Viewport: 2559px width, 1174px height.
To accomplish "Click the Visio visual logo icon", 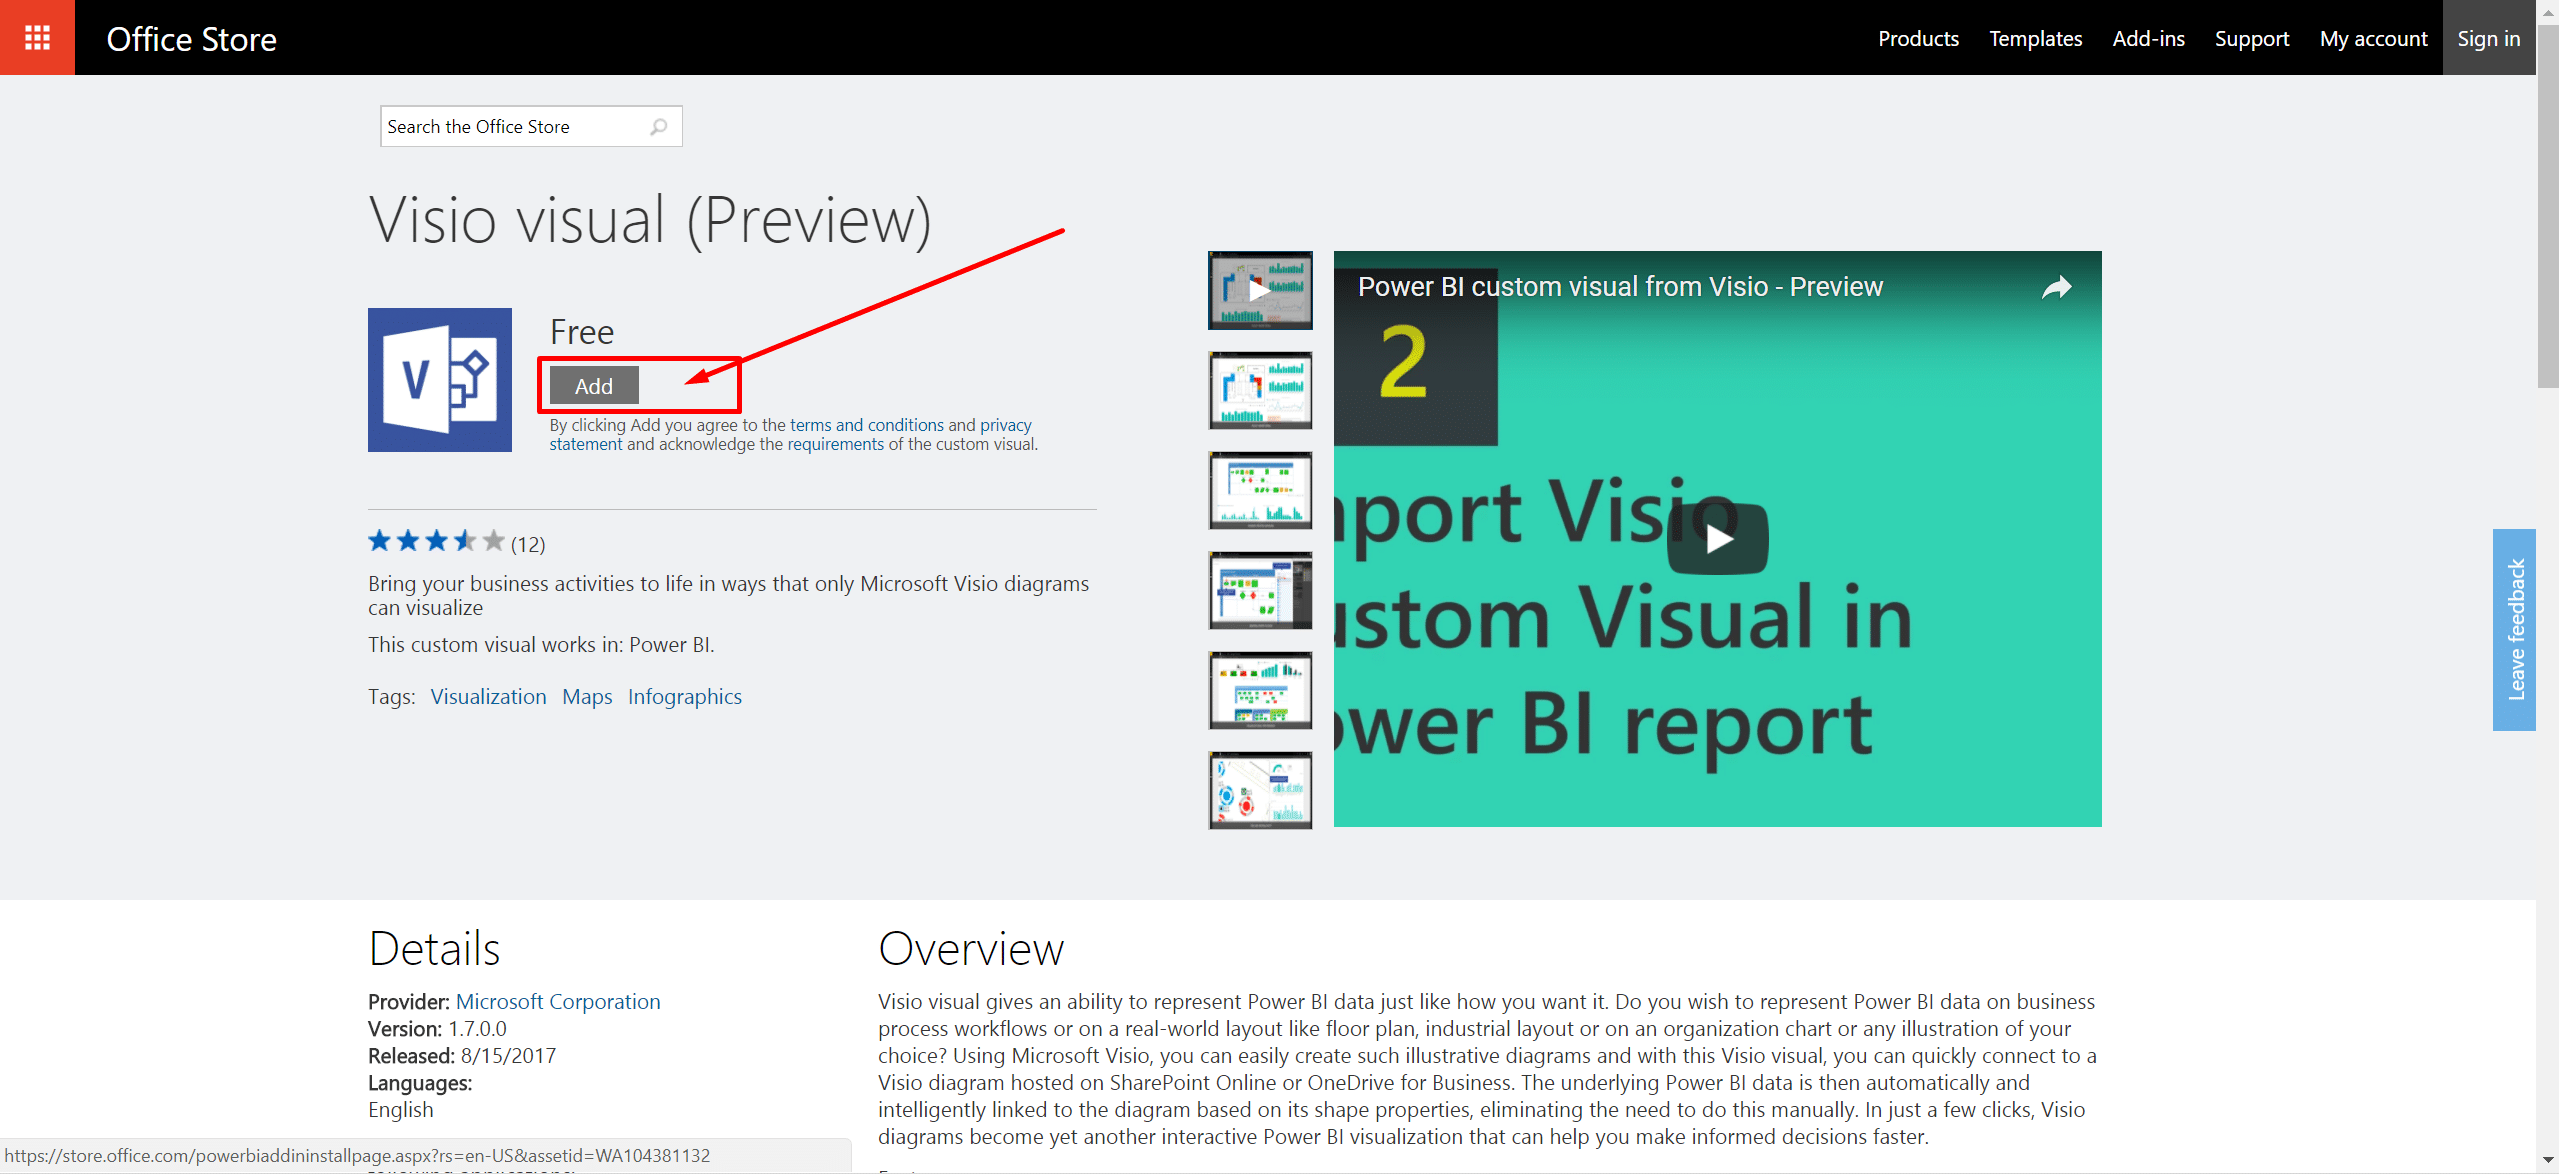I will [440, 380].
